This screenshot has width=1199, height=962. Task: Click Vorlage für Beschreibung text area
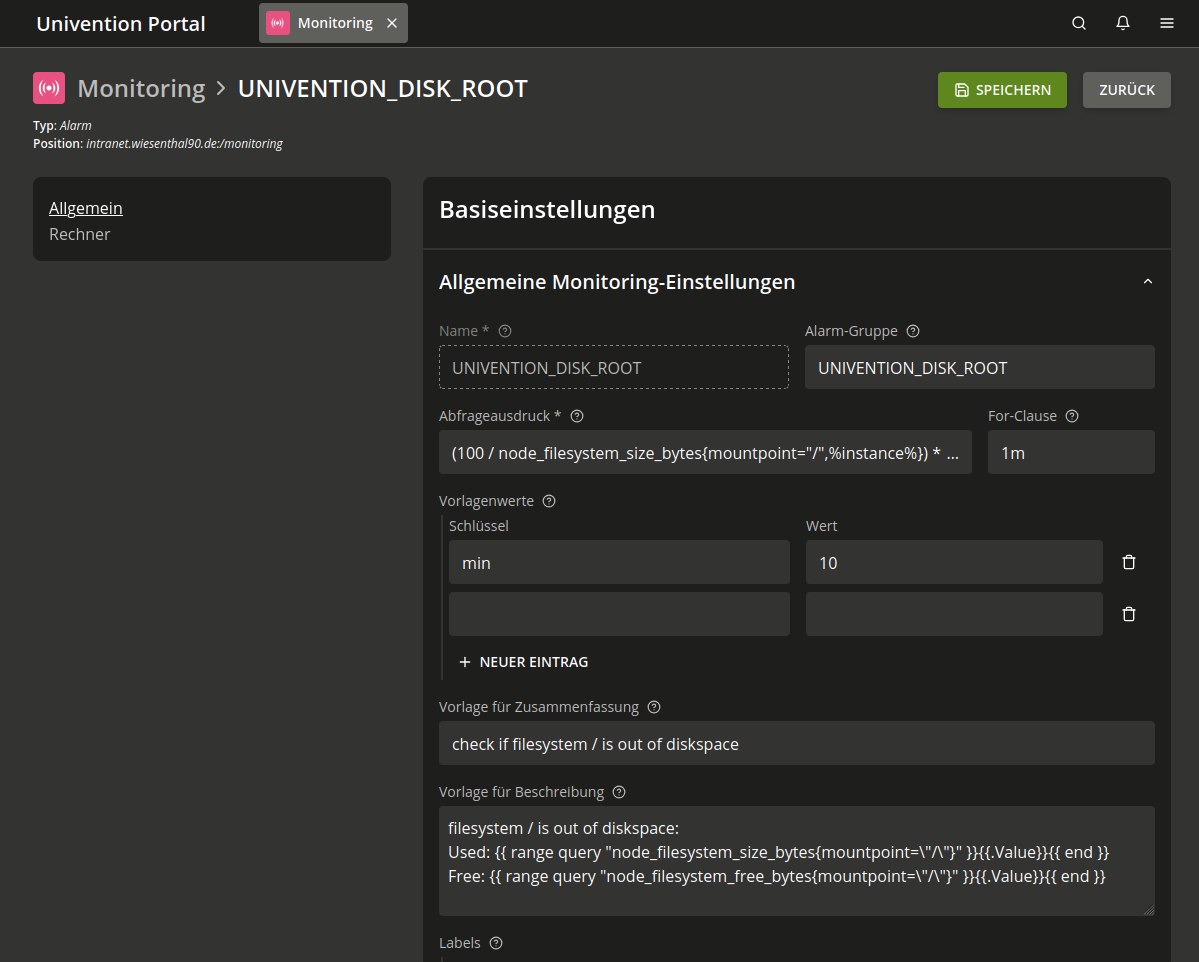pos(797,861)
